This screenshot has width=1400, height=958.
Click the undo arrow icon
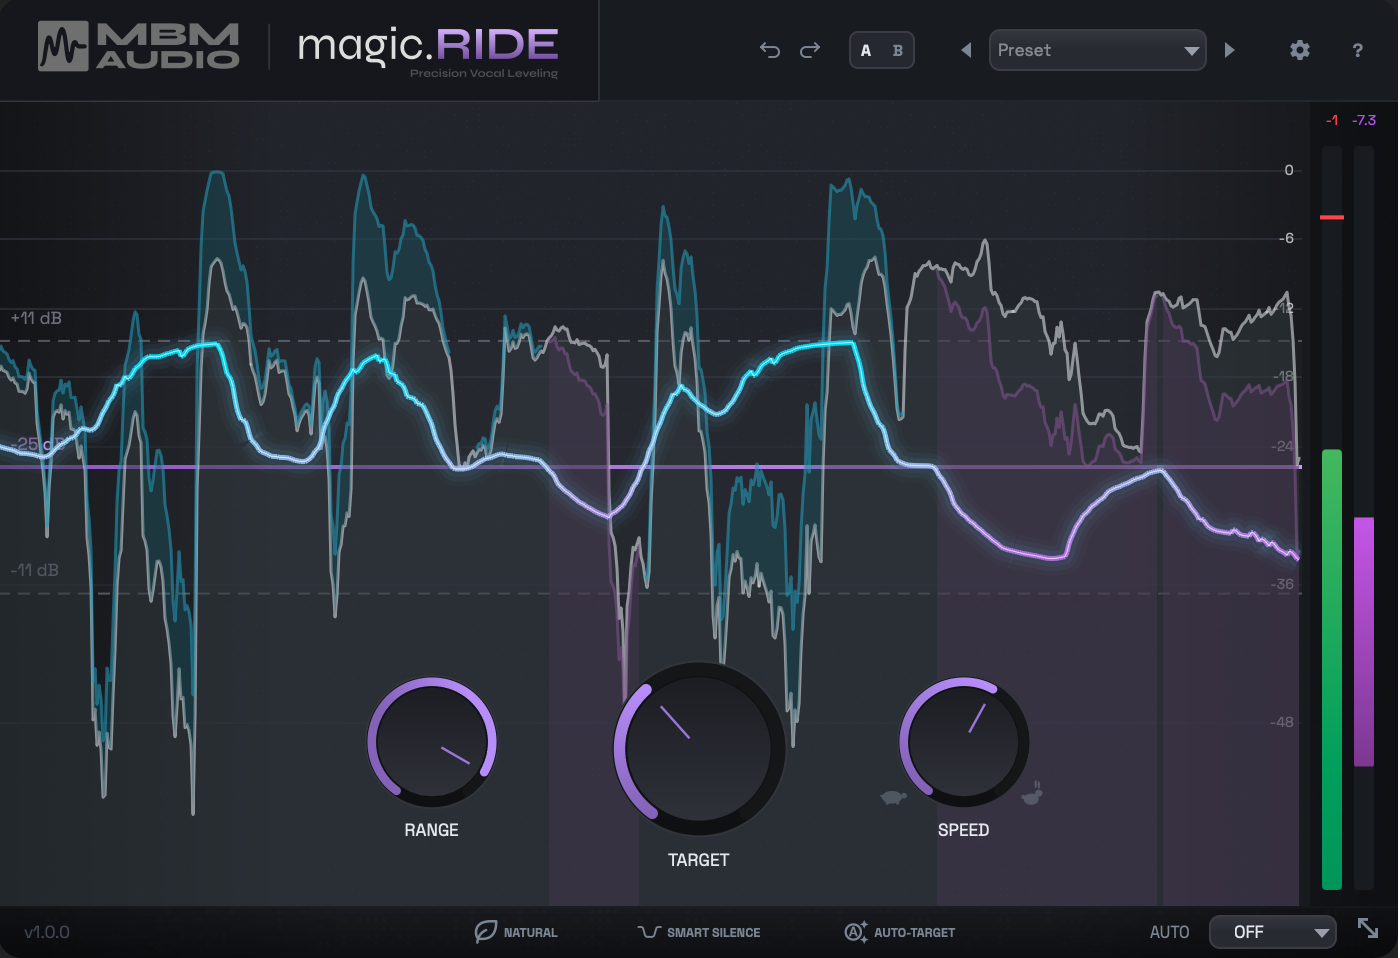coord(769,49)
